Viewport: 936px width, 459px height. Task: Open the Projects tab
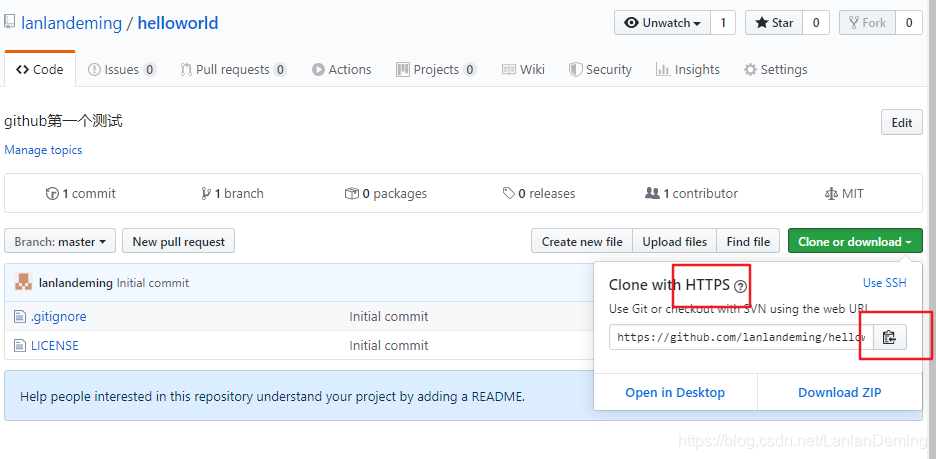click(436, 69)
